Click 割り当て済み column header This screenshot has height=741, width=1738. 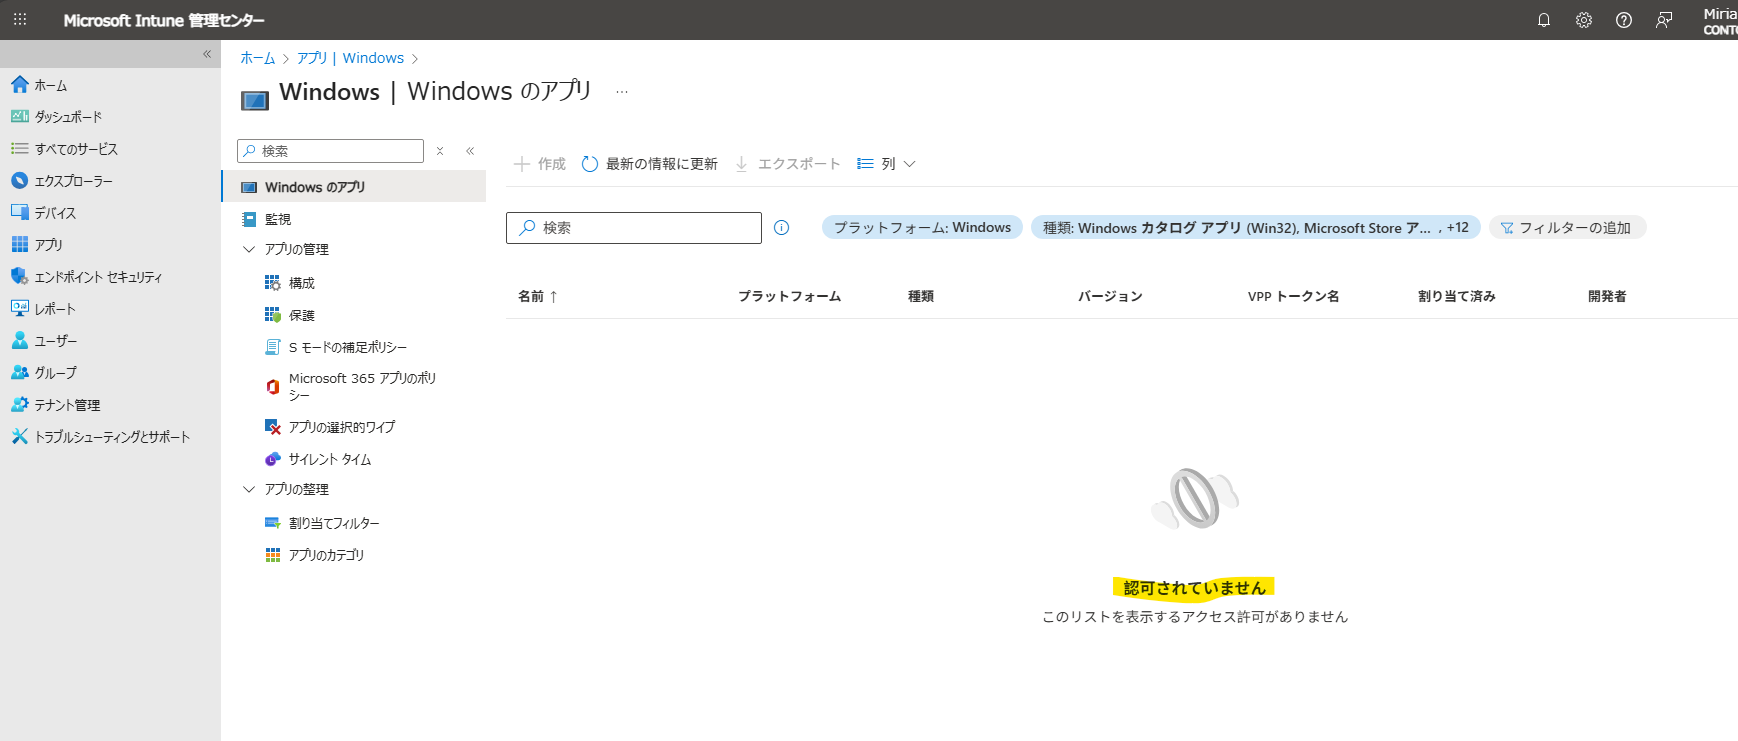click(1457, 296)
